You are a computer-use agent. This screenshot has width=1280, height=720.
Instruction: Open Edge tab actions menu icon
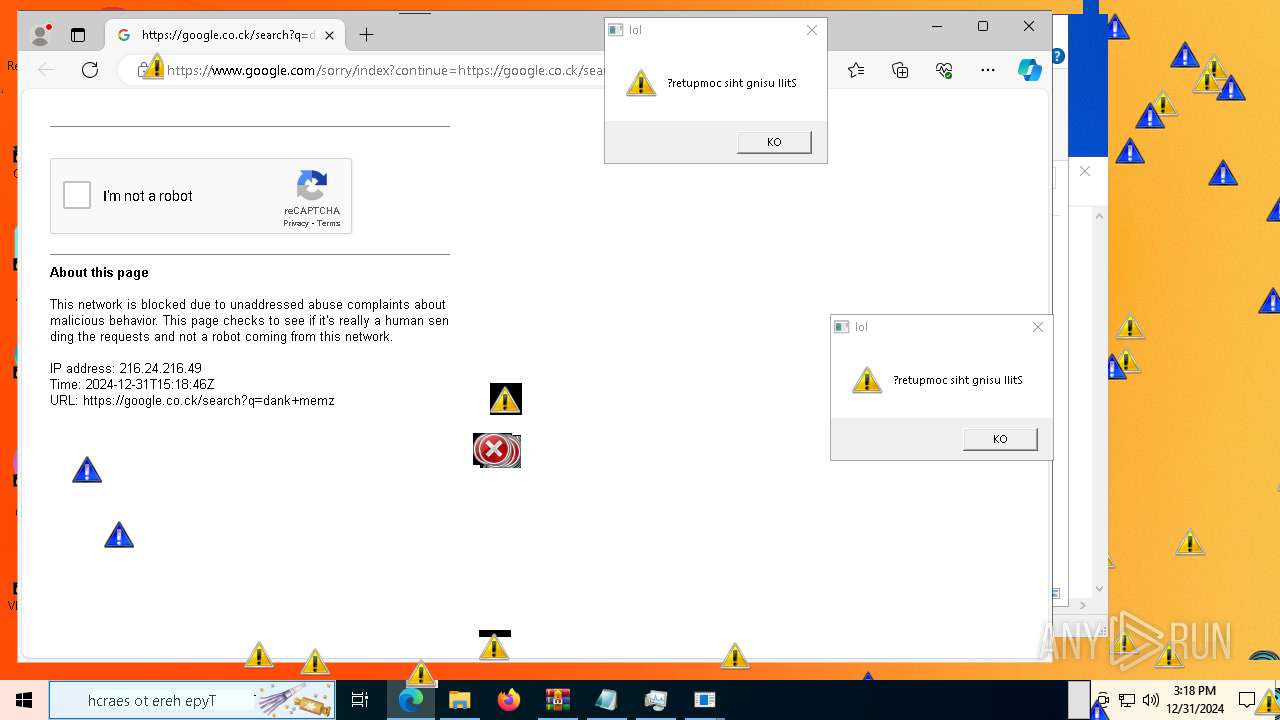point(78,35)
